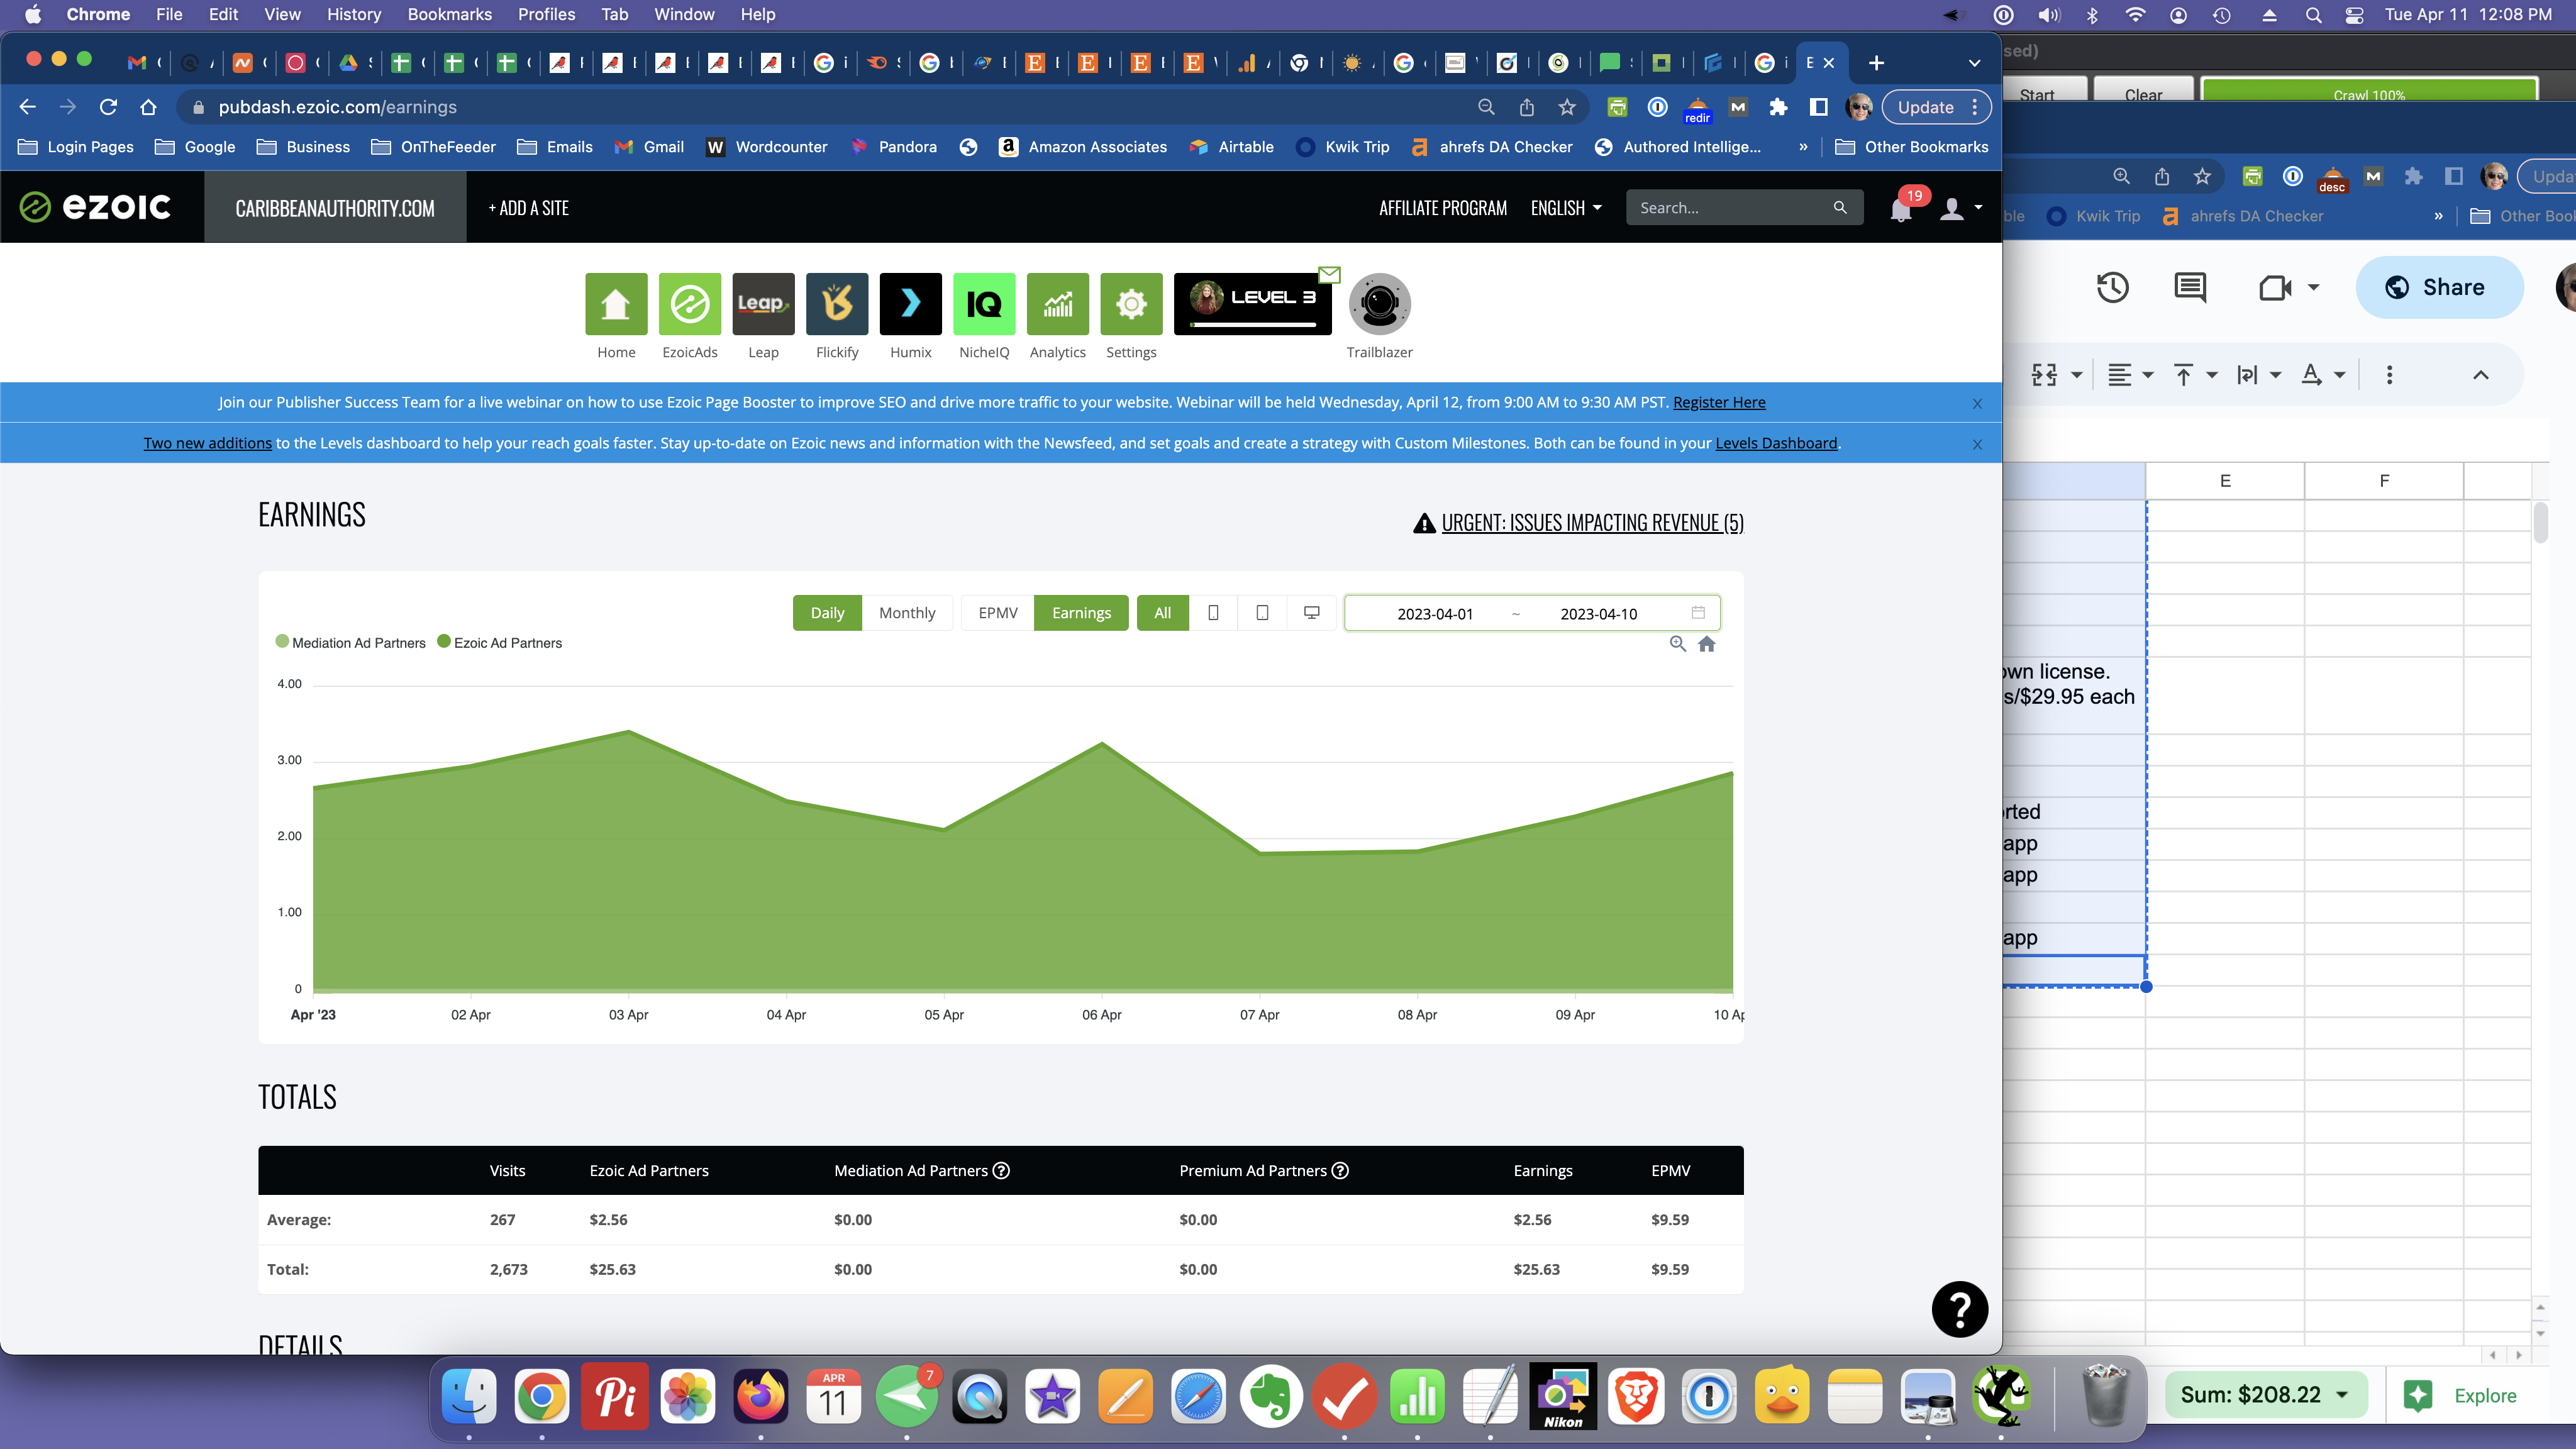Open comments icon in Sheets window
This screenshot has width=2576, height=1449.
(x=2190, y=288)
